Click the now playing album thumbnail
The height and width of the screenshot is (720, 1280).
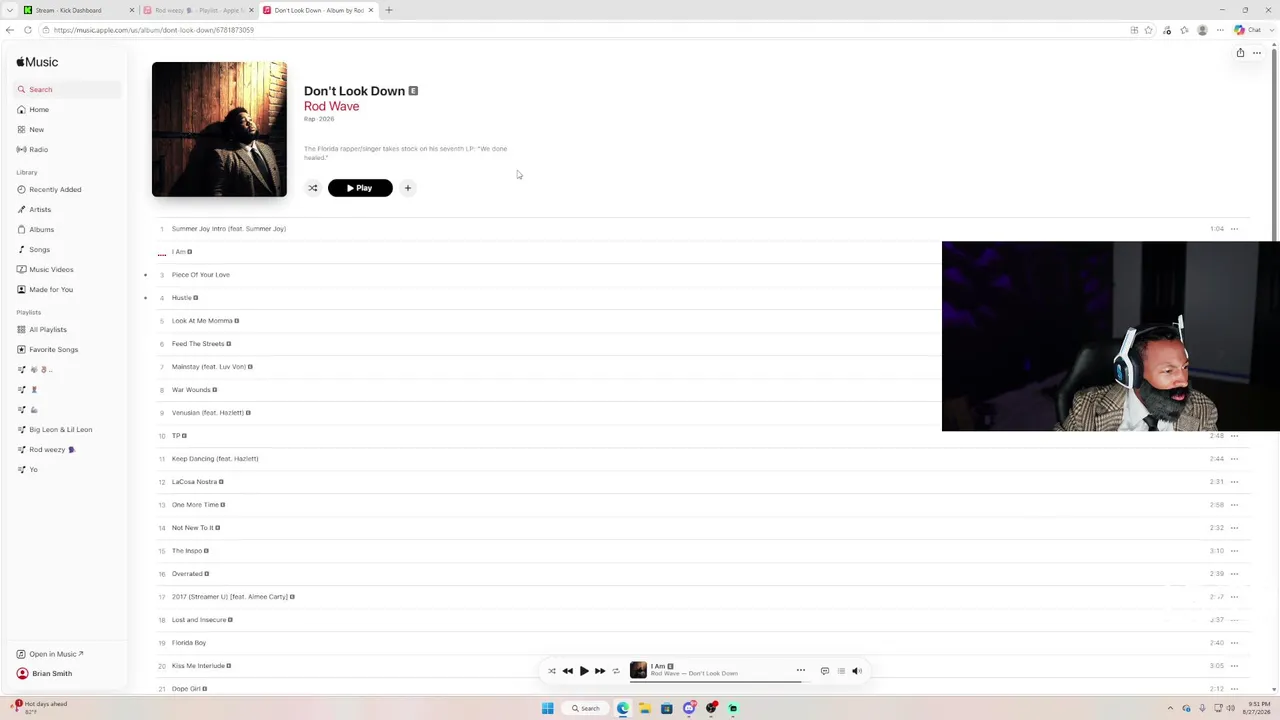click(x=638, y=670)
